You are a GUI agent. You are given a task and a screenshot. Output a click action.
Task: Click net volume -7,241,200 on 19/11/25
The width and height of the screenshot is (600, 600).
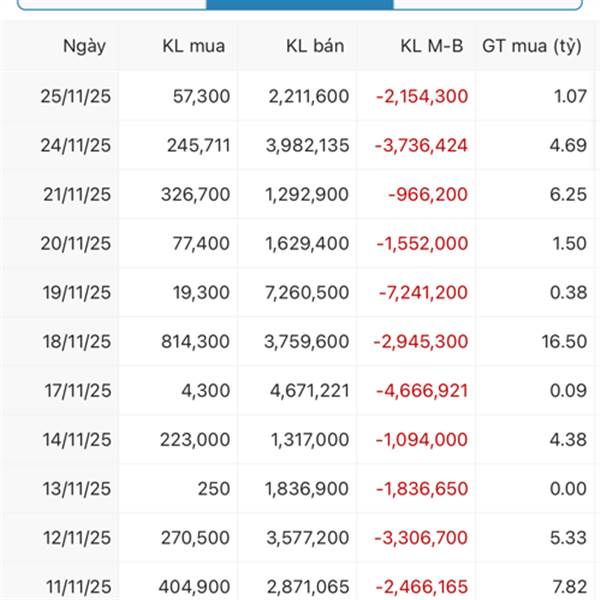[424, 292]
